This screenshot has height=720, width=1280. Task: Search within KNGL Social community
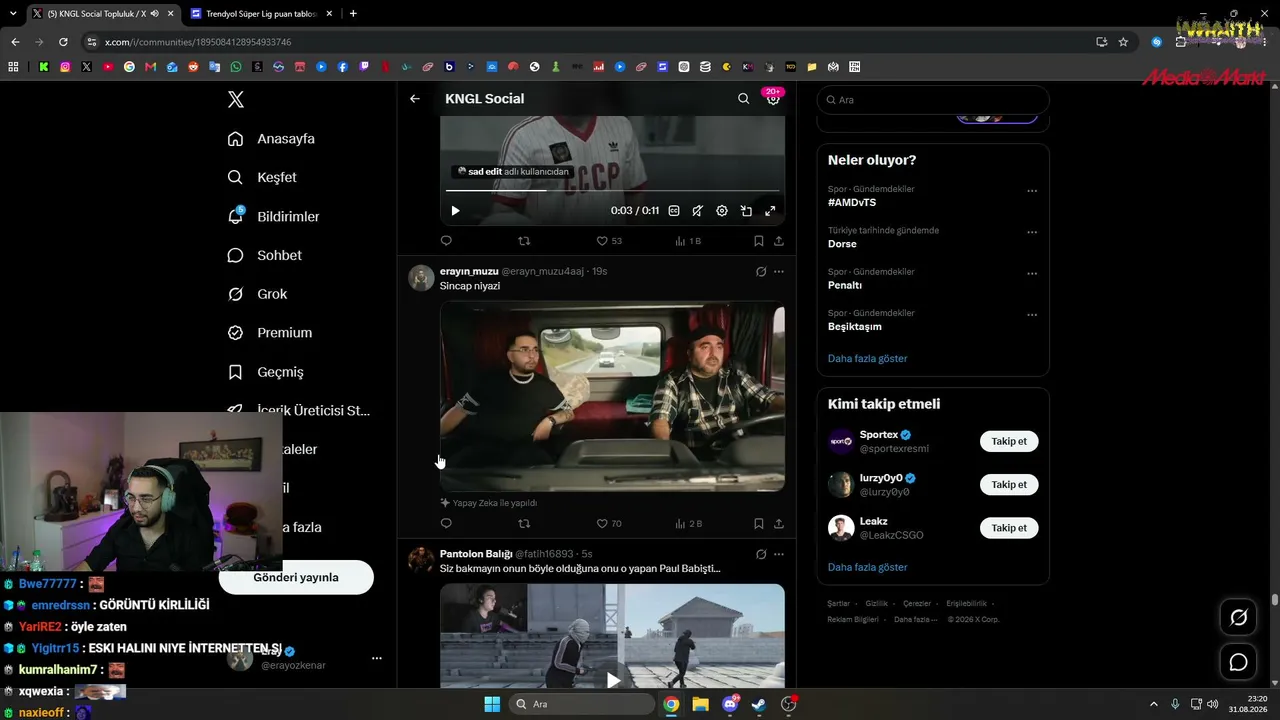tap(743, 99)
